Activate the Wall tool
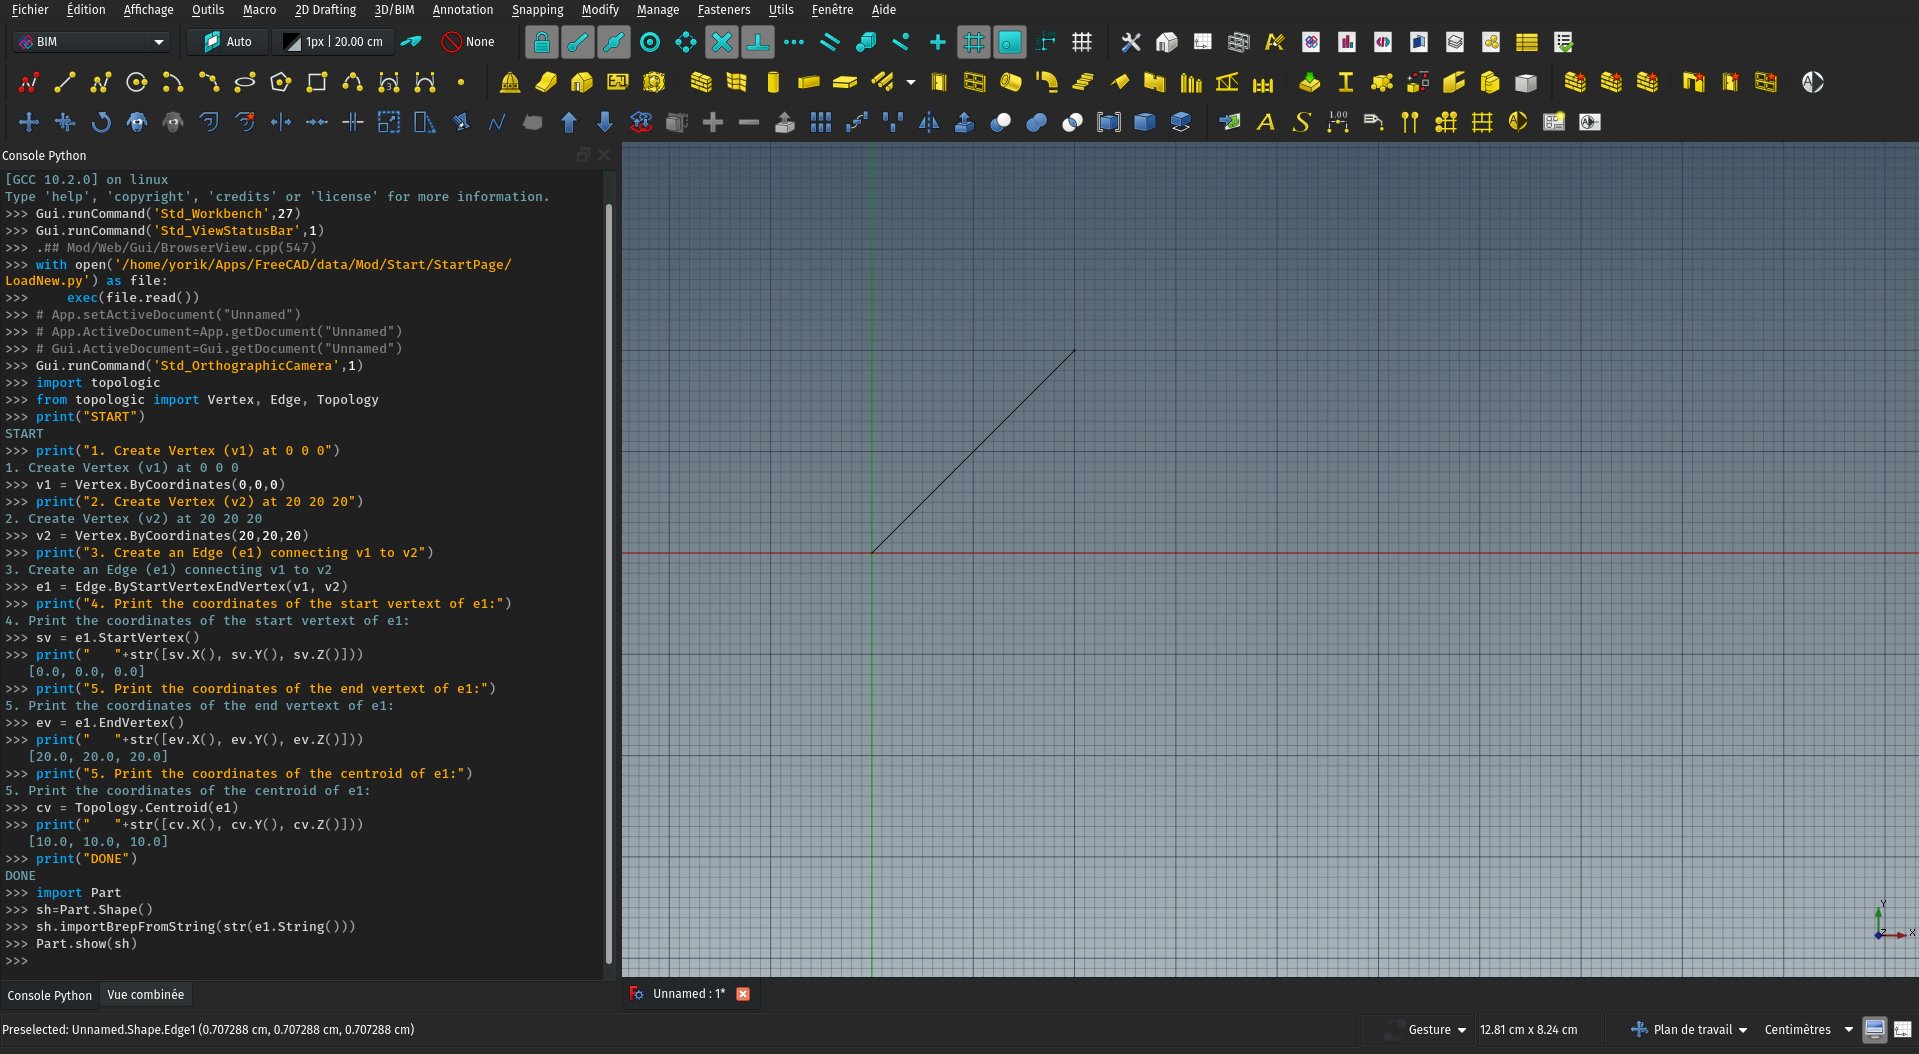 click(700, 82)
